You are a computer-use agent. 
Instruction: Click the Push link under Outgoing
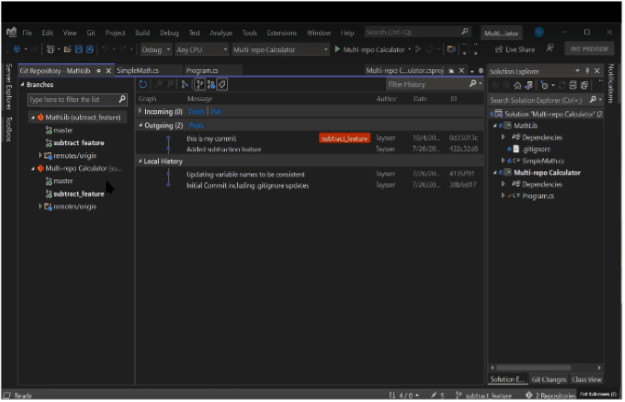click(x=195, y=125)
